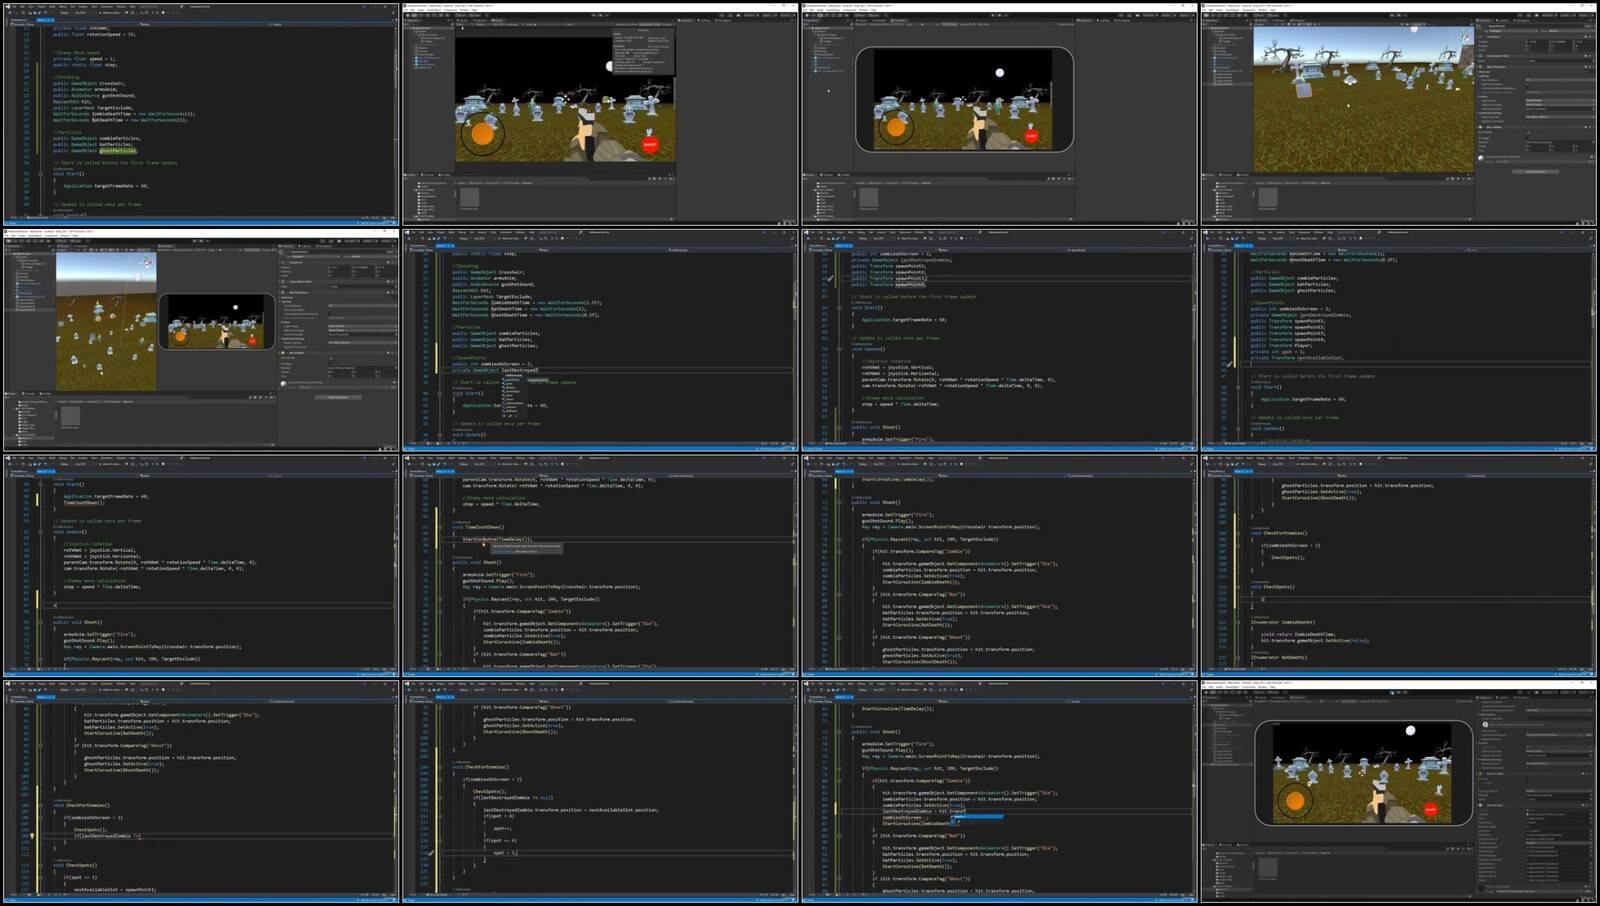Click the 'private GameObject lastDestroyed' code line

coord(495,370)
